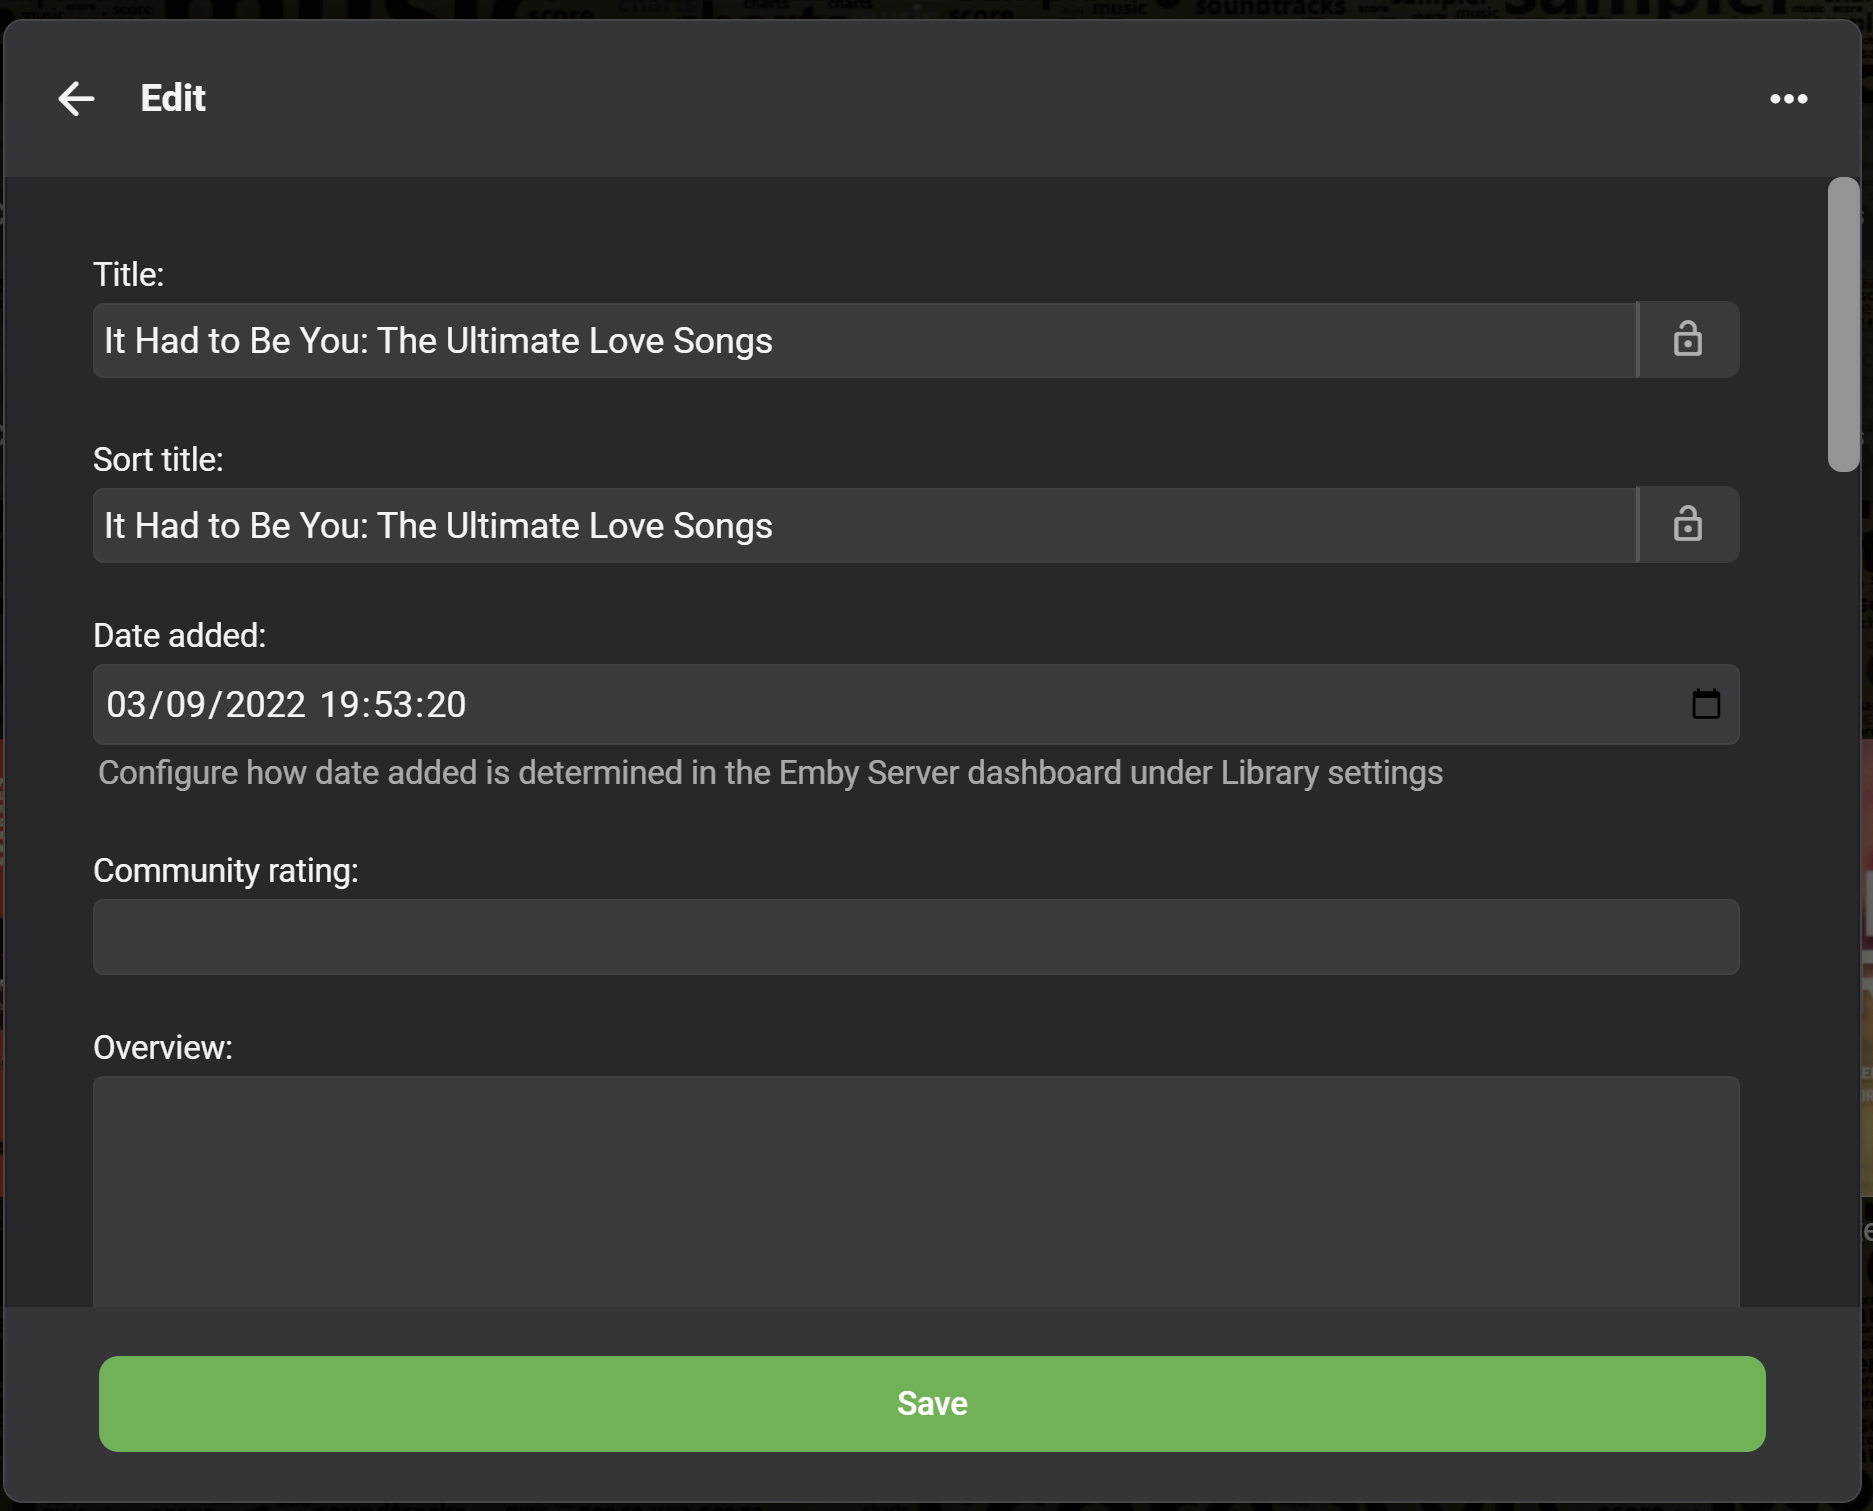
Task: Click into the Title text field
Action: pos(865,341)
